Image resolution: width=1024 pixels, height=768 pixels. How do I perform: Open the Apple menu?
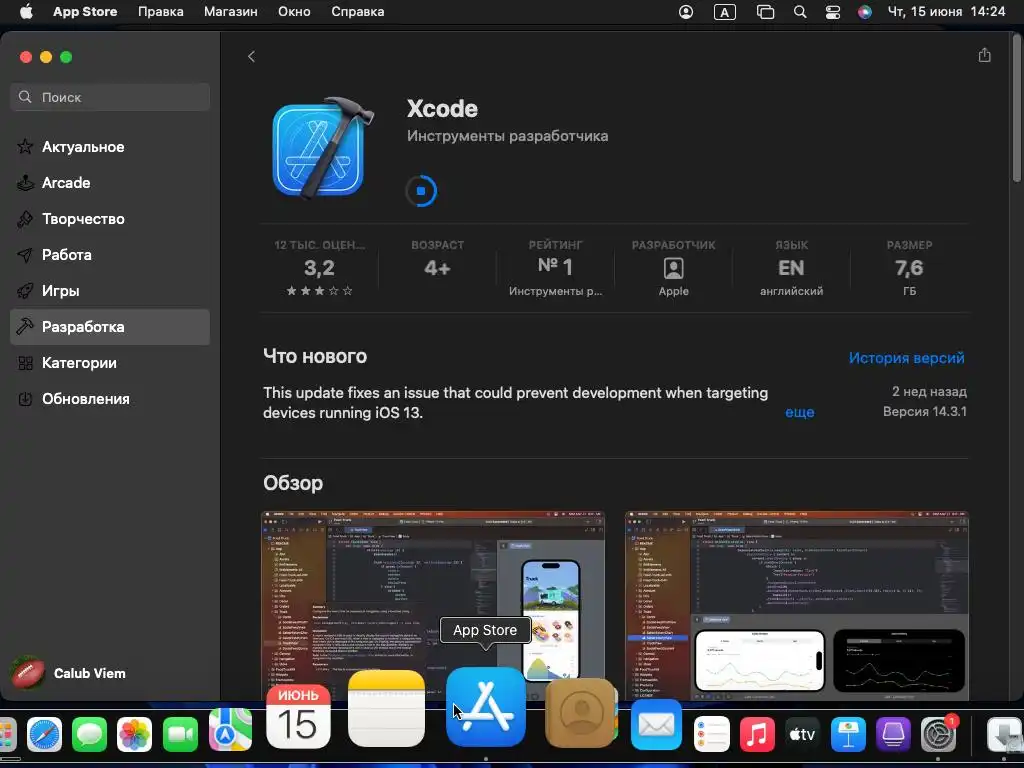point(26,12)
